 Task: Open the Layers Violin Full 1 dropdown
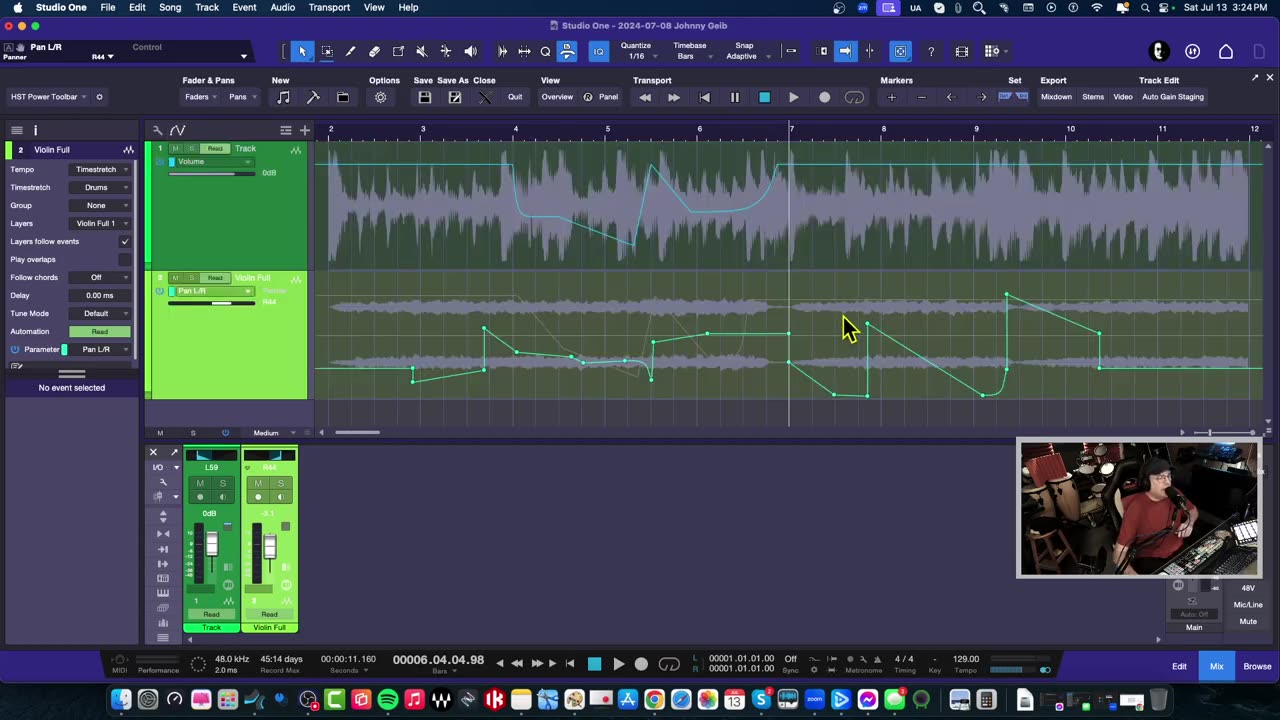[100, 223]
